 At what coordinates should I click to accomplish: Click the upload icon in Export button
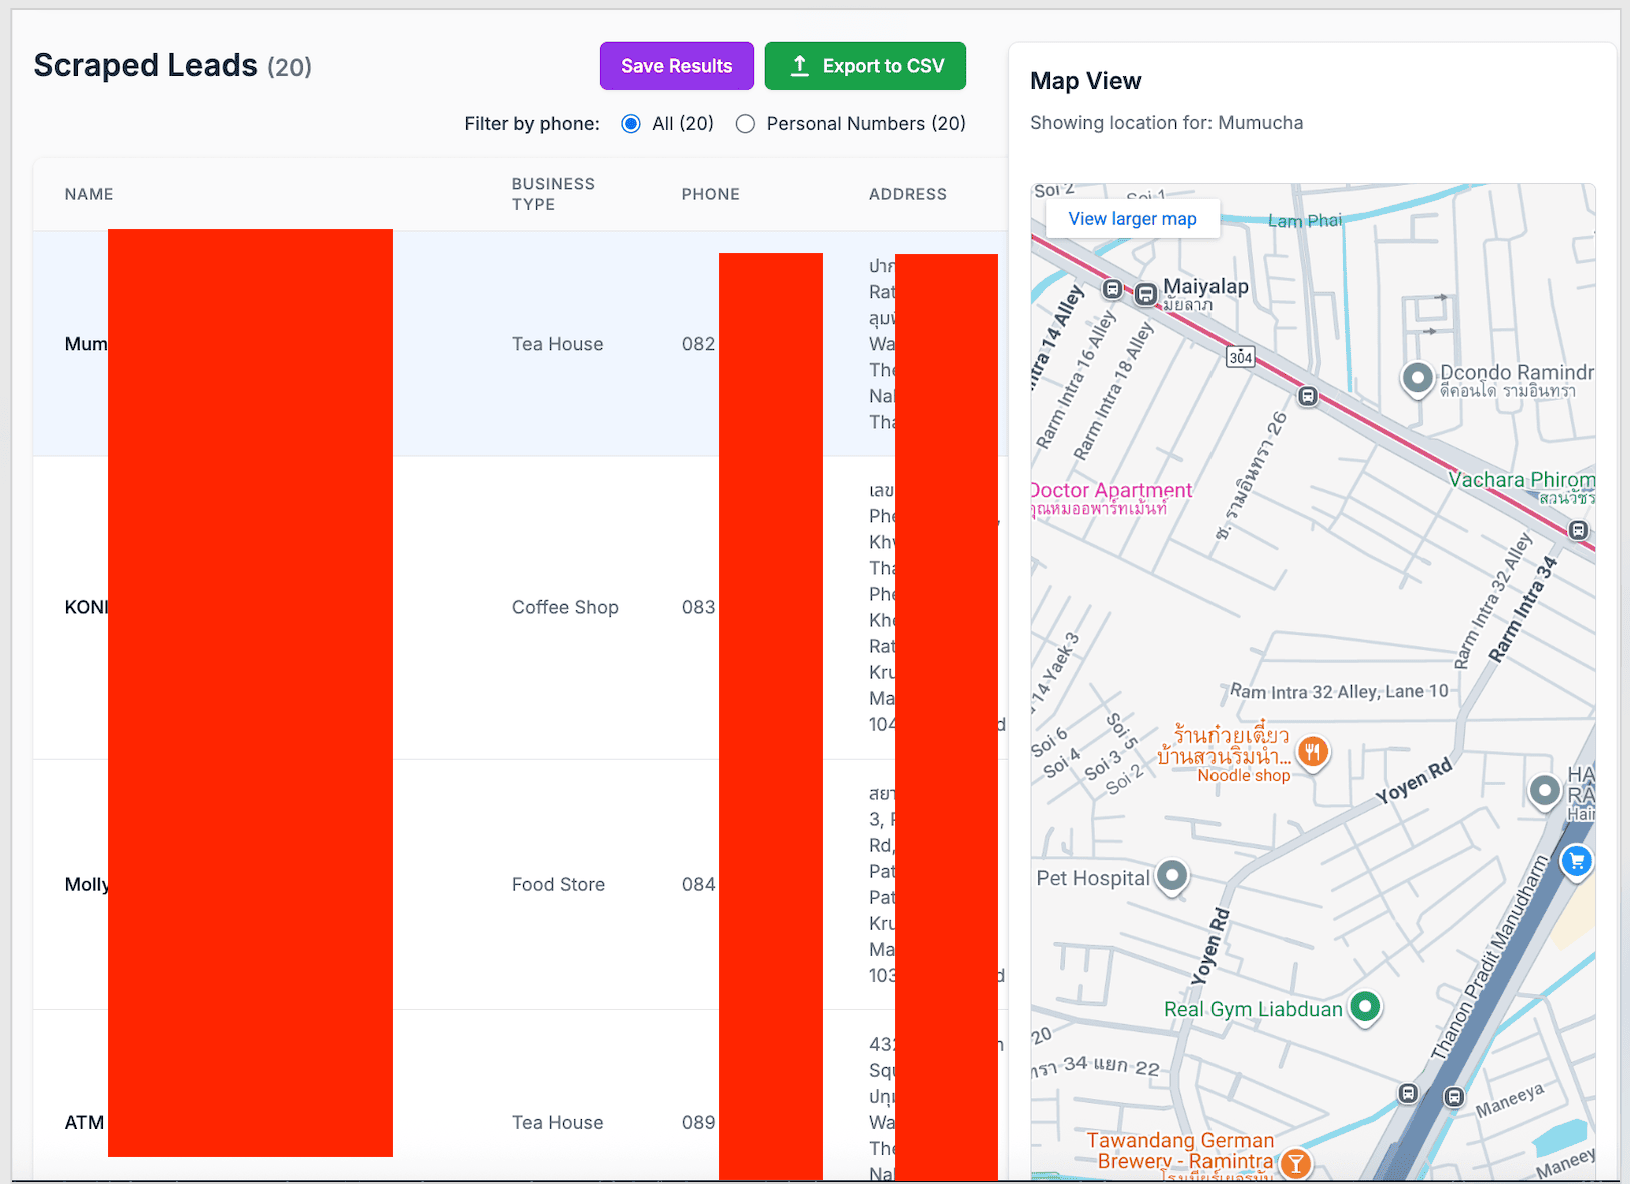(x=799, y=66)
